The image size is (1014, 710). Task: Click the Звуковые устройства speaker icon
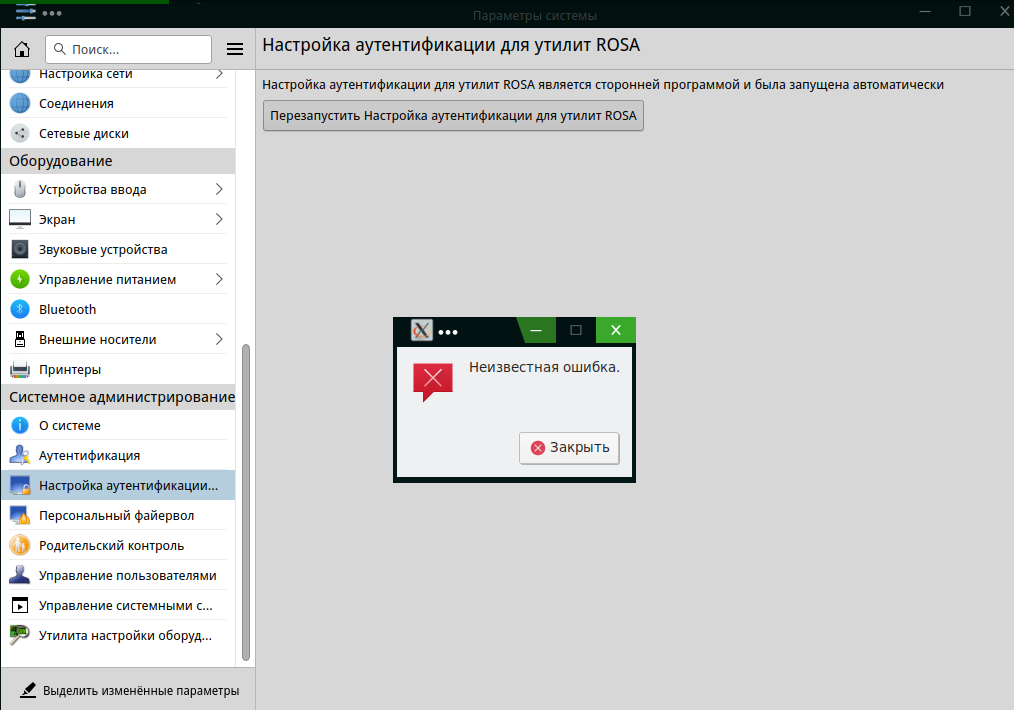[x=20, y=249]
